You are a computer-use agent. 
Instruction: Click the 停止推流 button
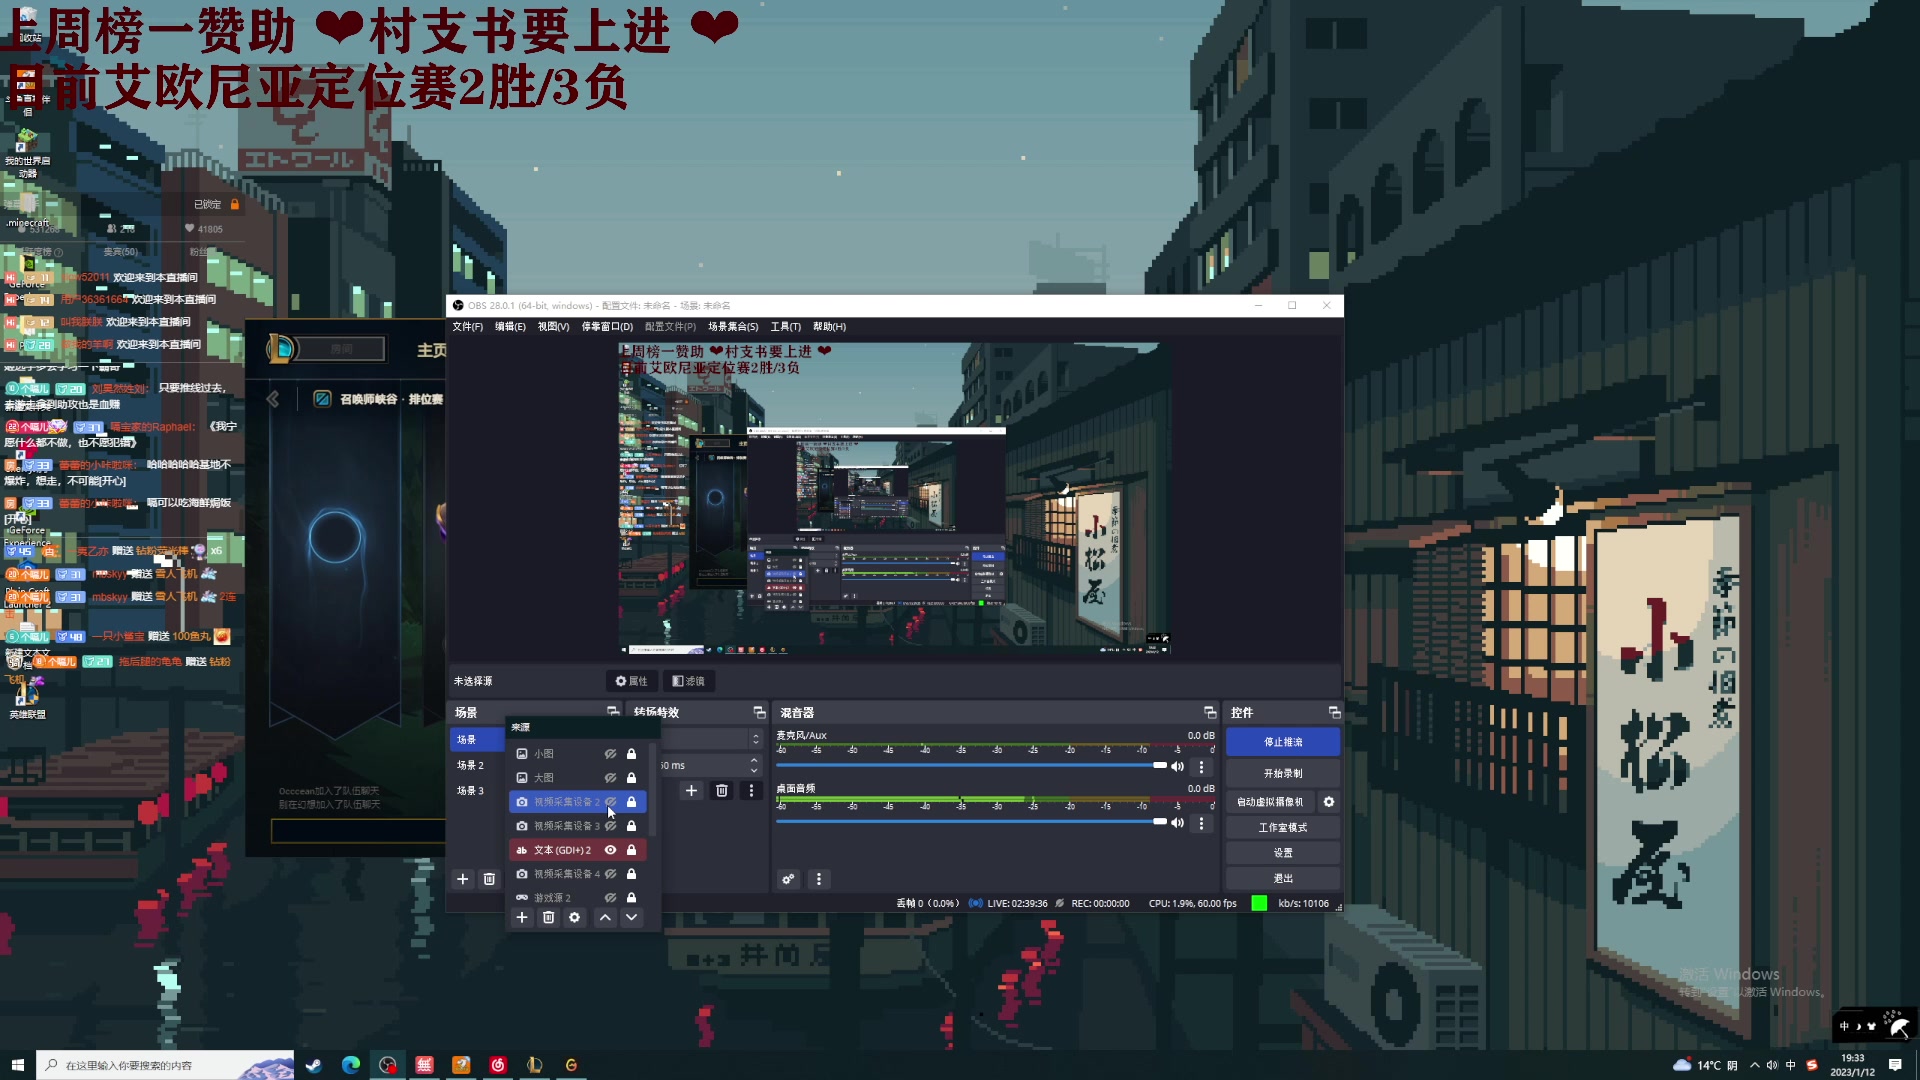click(x=1282, y=742)
